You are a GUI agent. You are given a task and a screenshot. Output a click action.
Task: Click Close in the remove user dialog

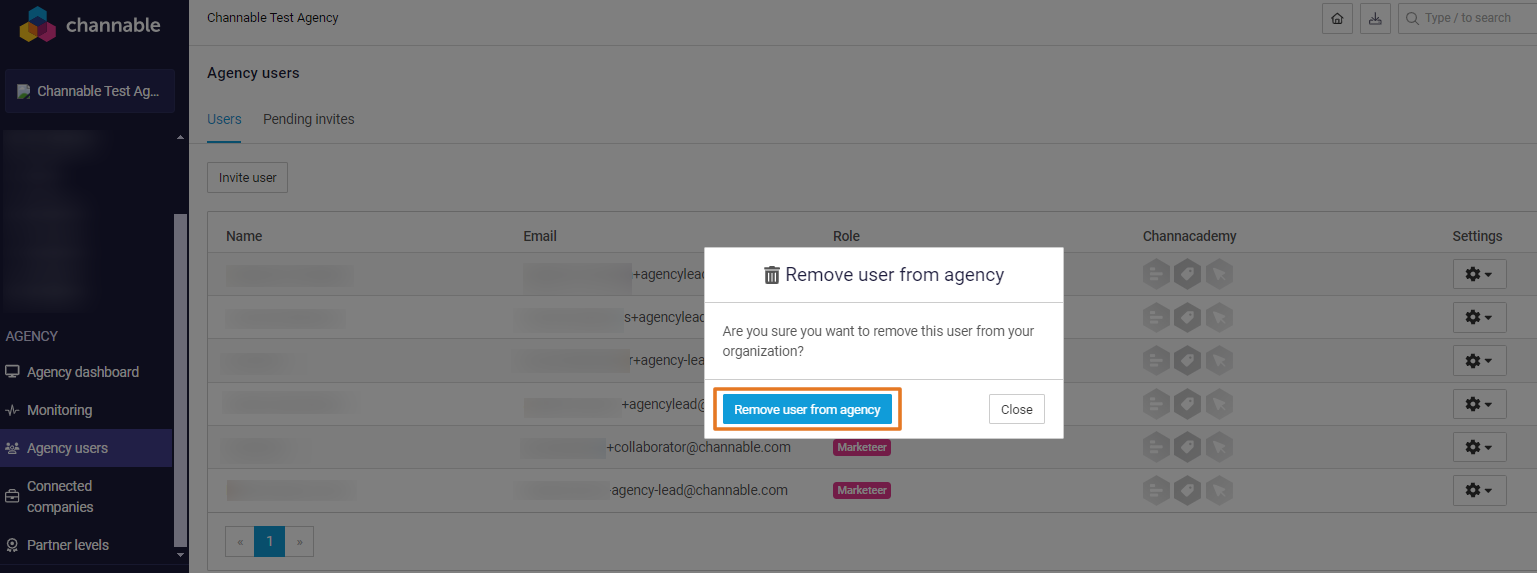1016,409
